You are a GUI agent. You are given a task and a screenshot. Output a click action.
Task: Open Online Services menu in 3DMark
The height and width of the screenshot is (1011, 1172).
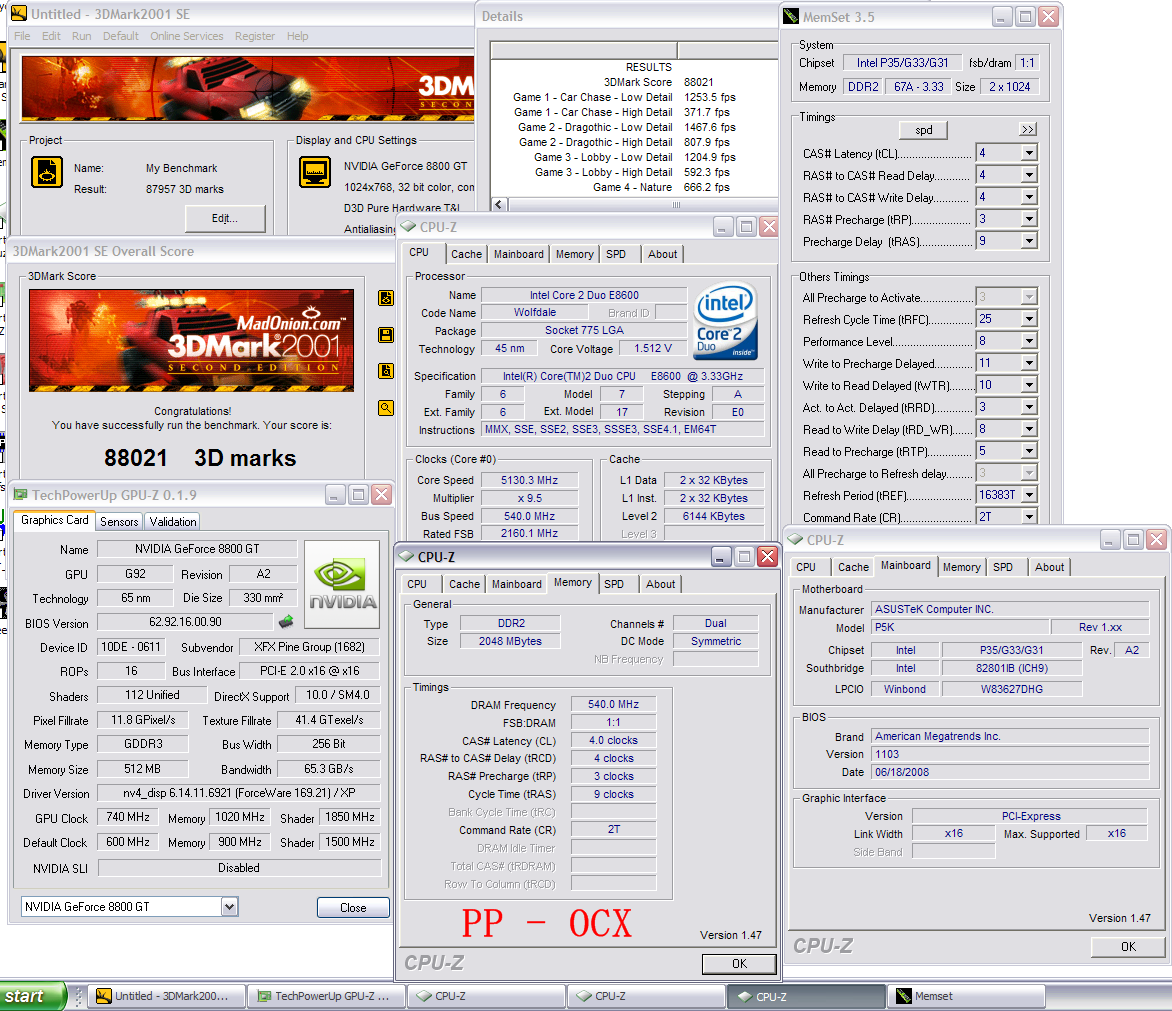pos(187,36)
